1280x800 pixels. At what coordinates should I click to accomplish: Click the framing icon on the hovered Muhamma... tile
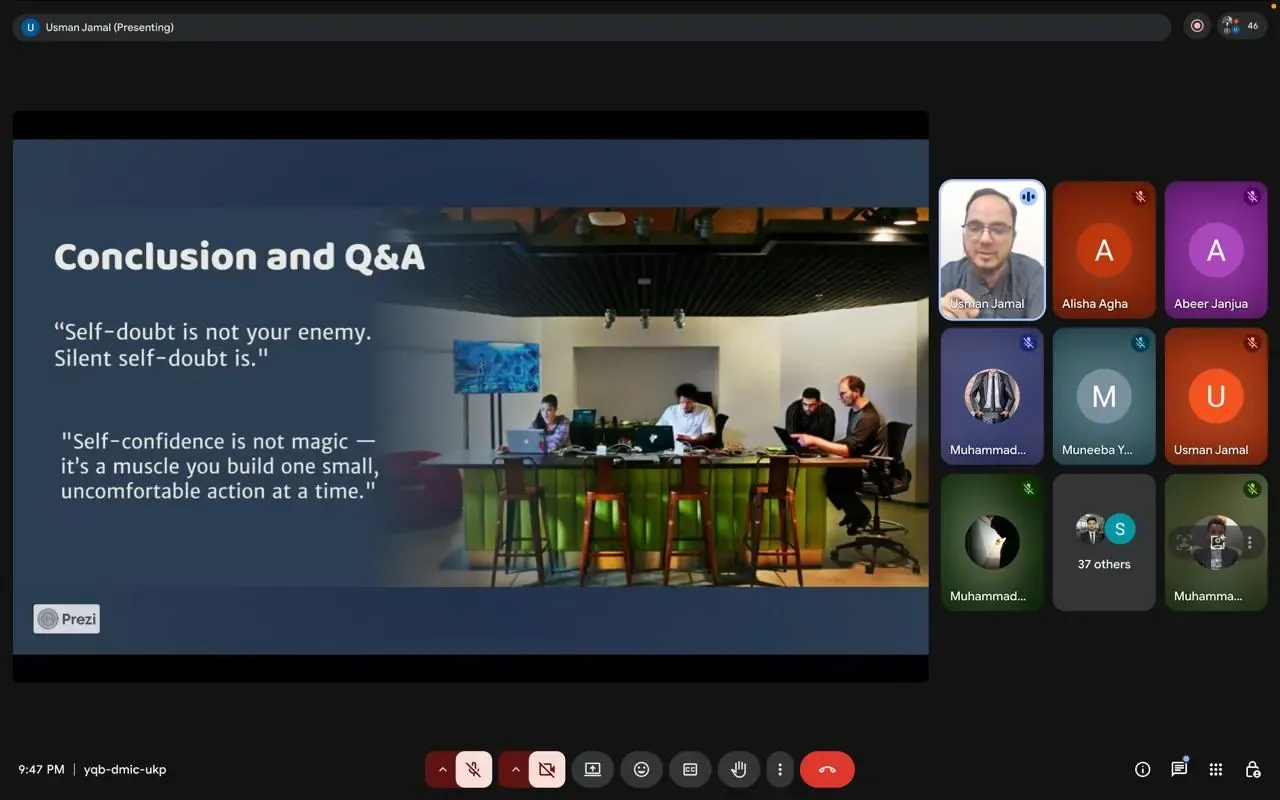coord(1185,542)
